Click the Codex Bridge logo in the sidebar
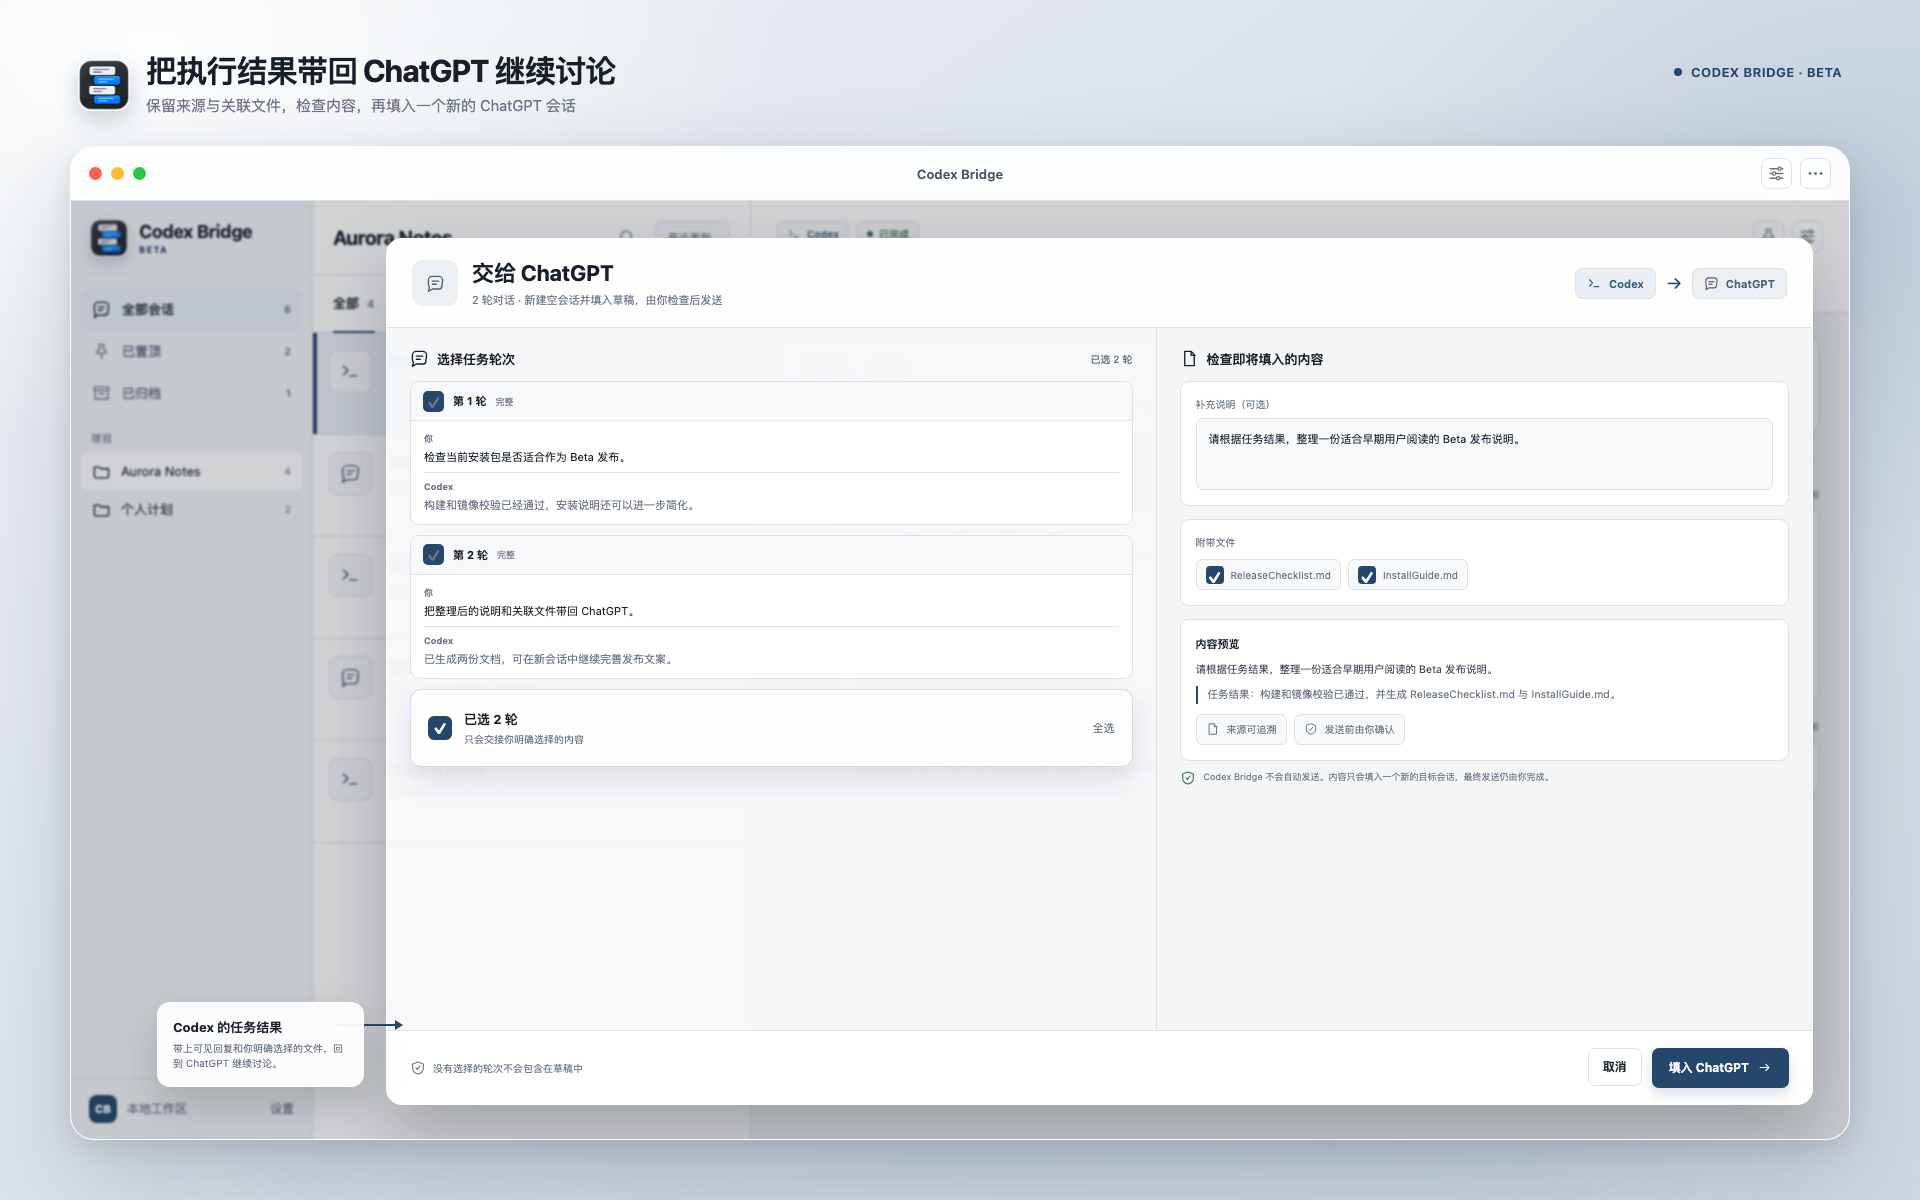The width and height of the screenshot is (1920, 1200). [109, 238]
